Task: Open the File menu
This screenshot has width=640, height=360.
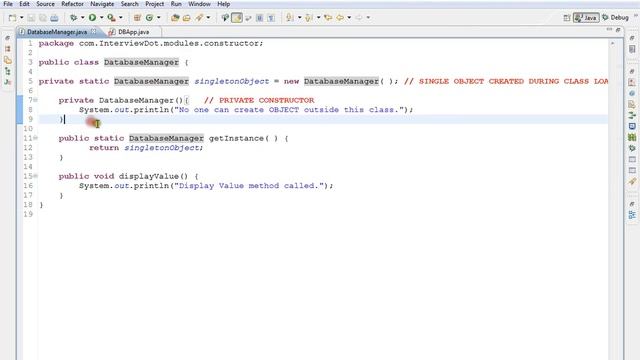Action: (x=8, y=4)
